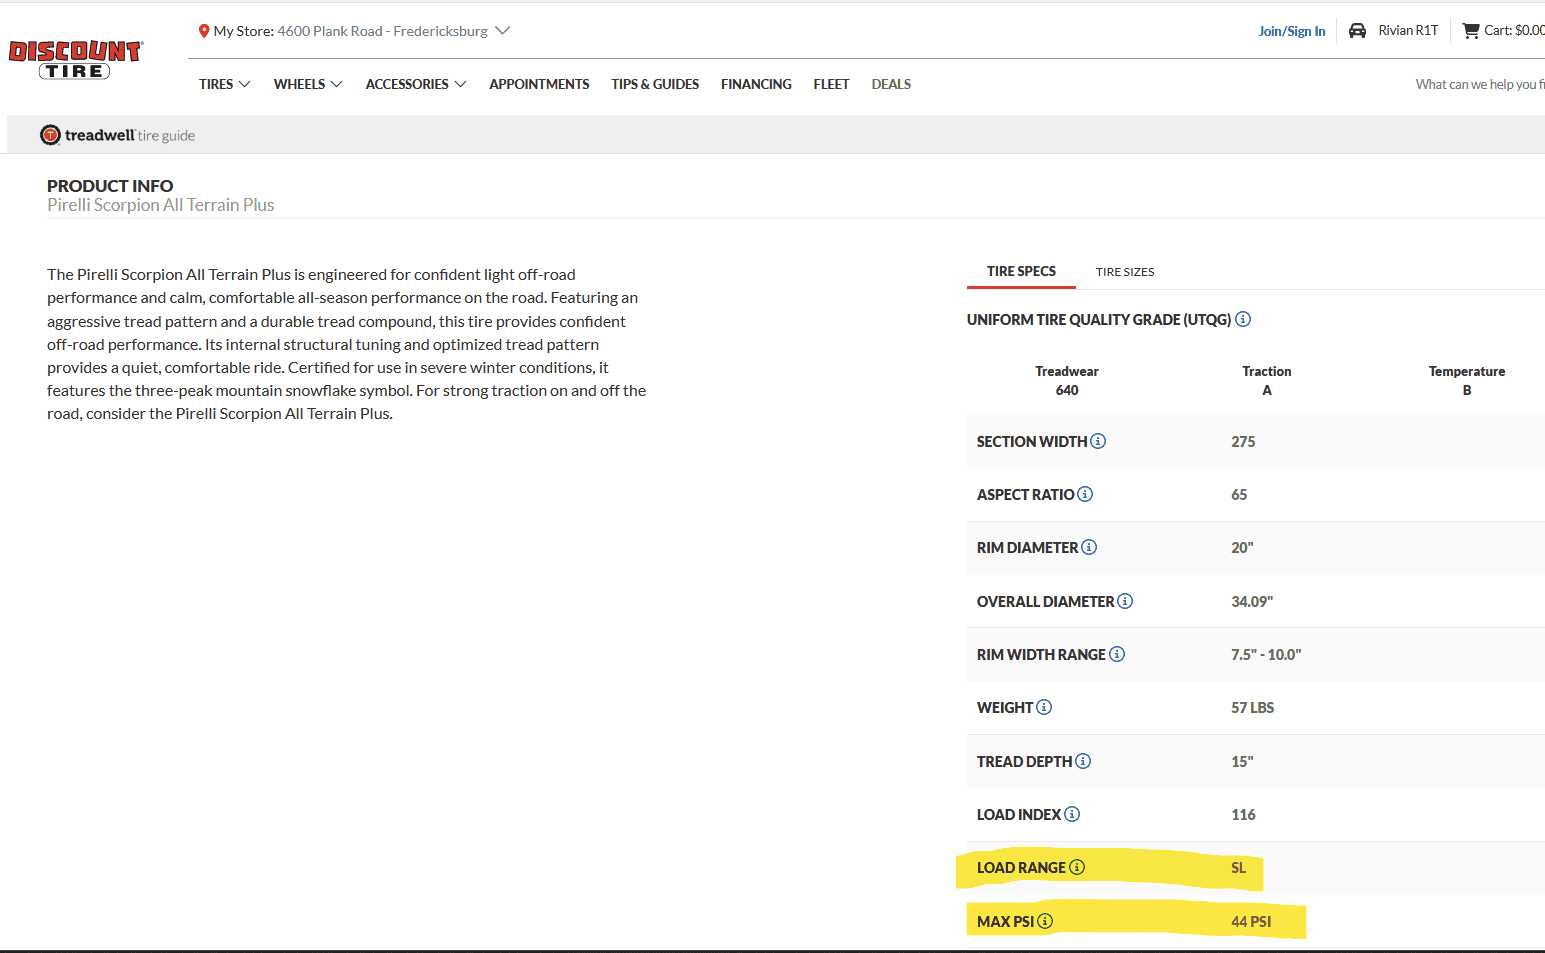This screenshot has width=1545, height=953.
Task: Click the 4600 Plank Road store link
Action: point(383,31)
